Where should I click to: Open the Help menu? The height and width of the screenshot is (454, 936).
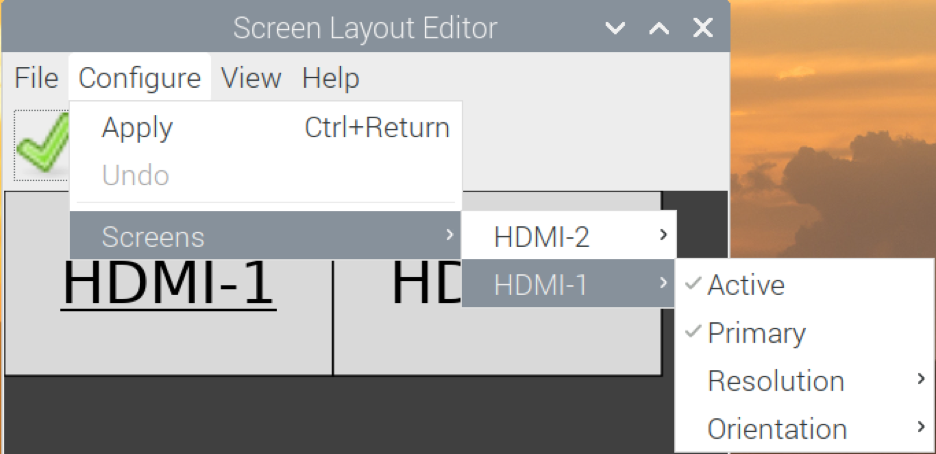[330, 78]
